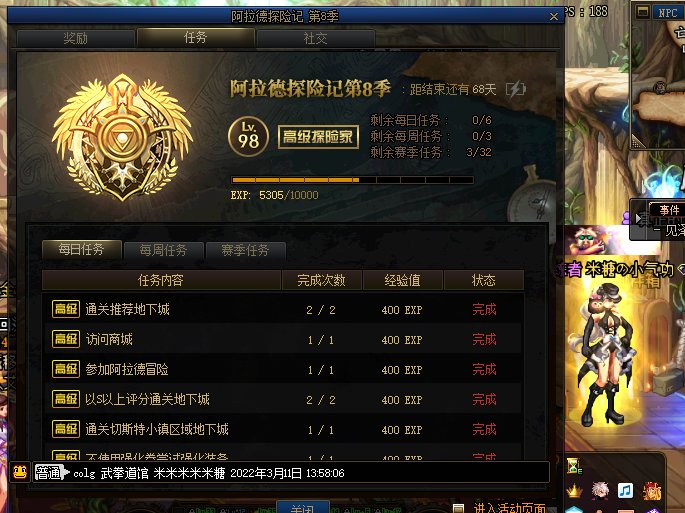Open the 赛季任务 season tasks tab
Image resolution: width=685 pixels, height=513 pixels.
pos(245,250)
